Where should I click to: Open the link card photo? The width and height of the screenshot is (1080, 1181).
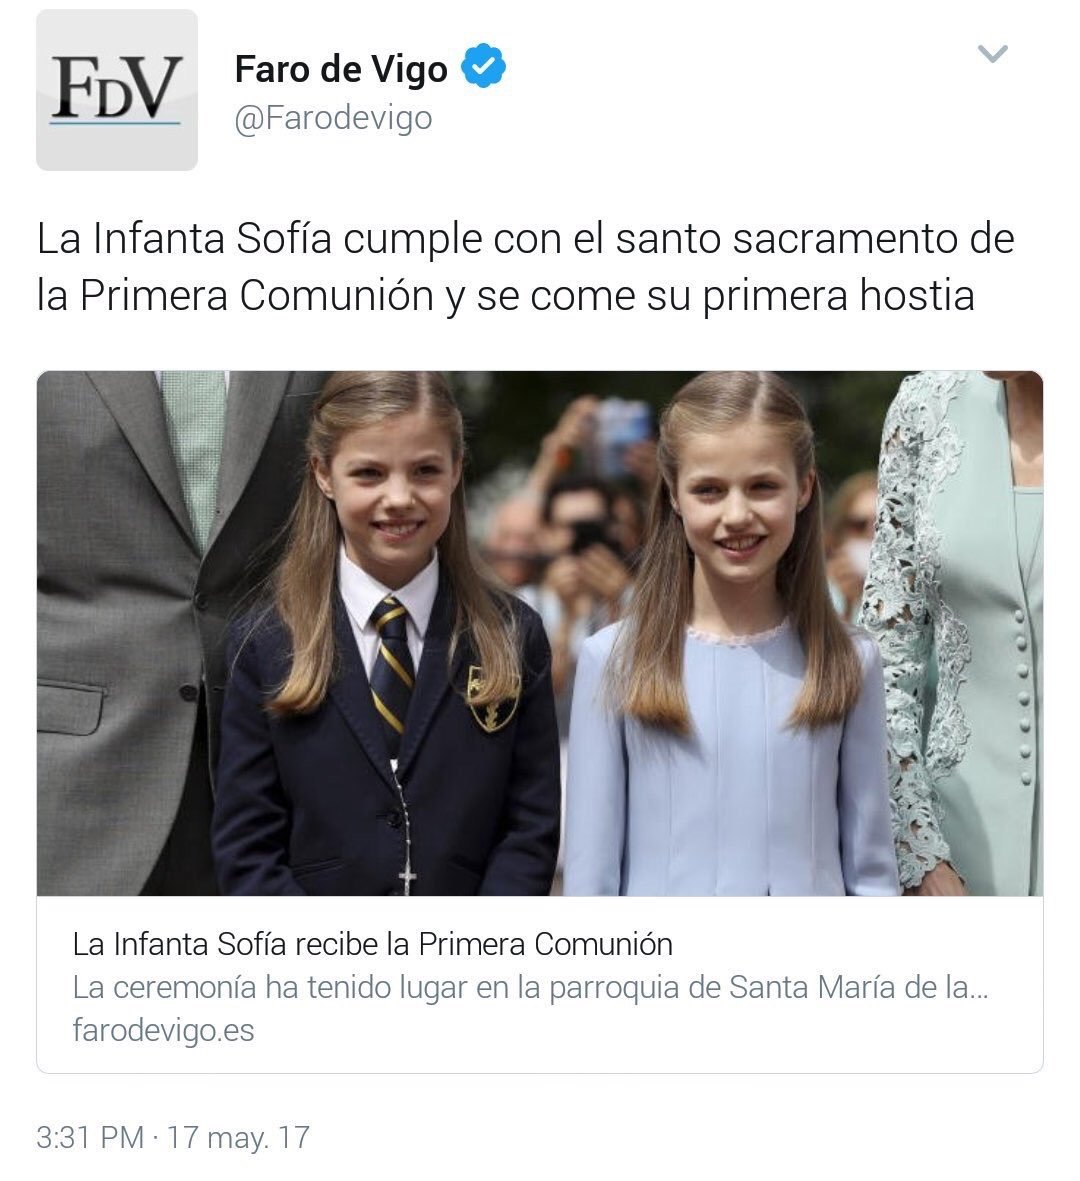(540, 633)
